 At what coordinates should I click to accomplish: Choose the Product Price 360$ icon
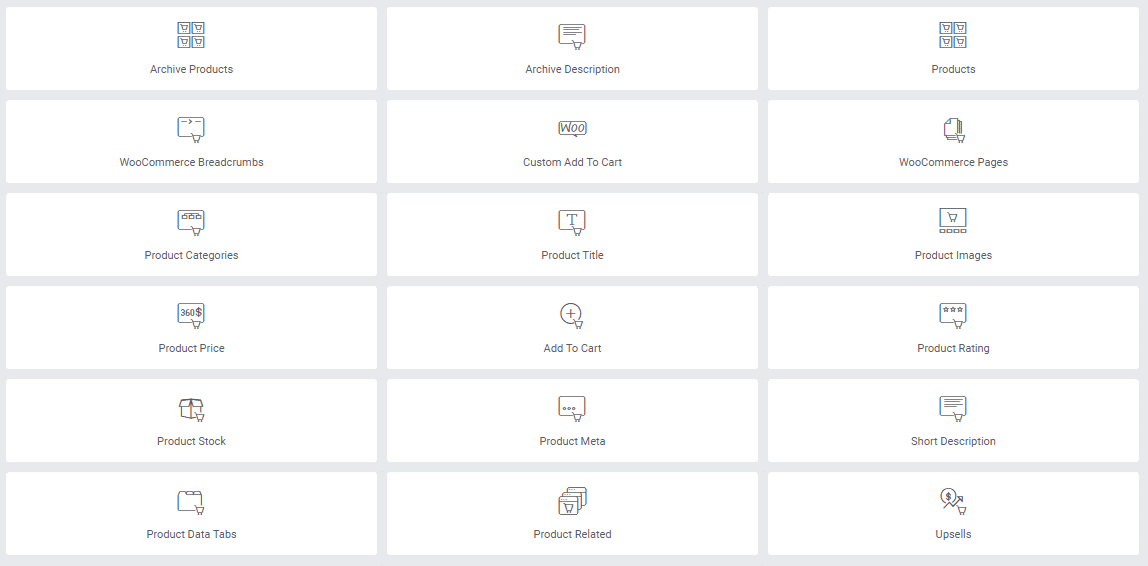pyautogui.click(x=191, y=315)
